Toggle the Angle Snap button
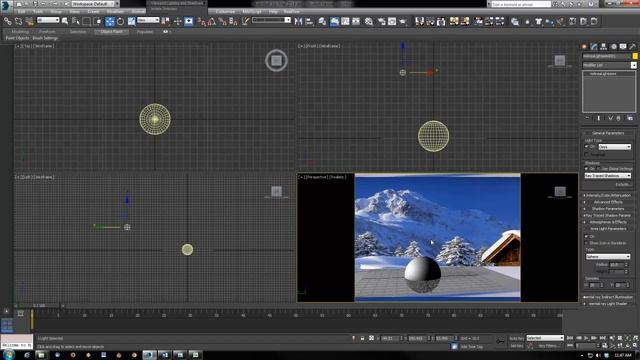This screenshot has height=360, width=640. pos(212,21)
